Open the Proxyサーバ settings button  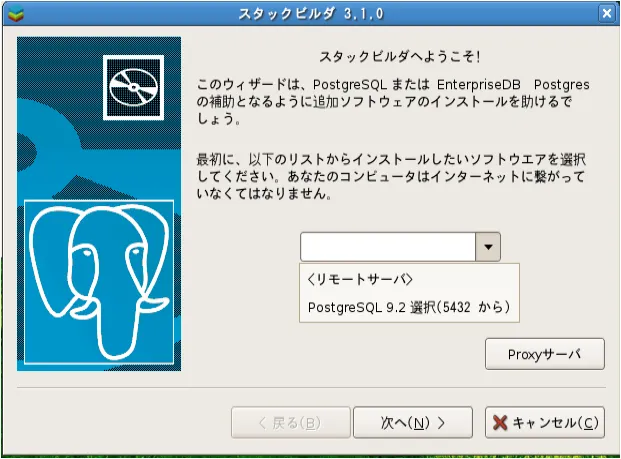(x=545, y=354)
